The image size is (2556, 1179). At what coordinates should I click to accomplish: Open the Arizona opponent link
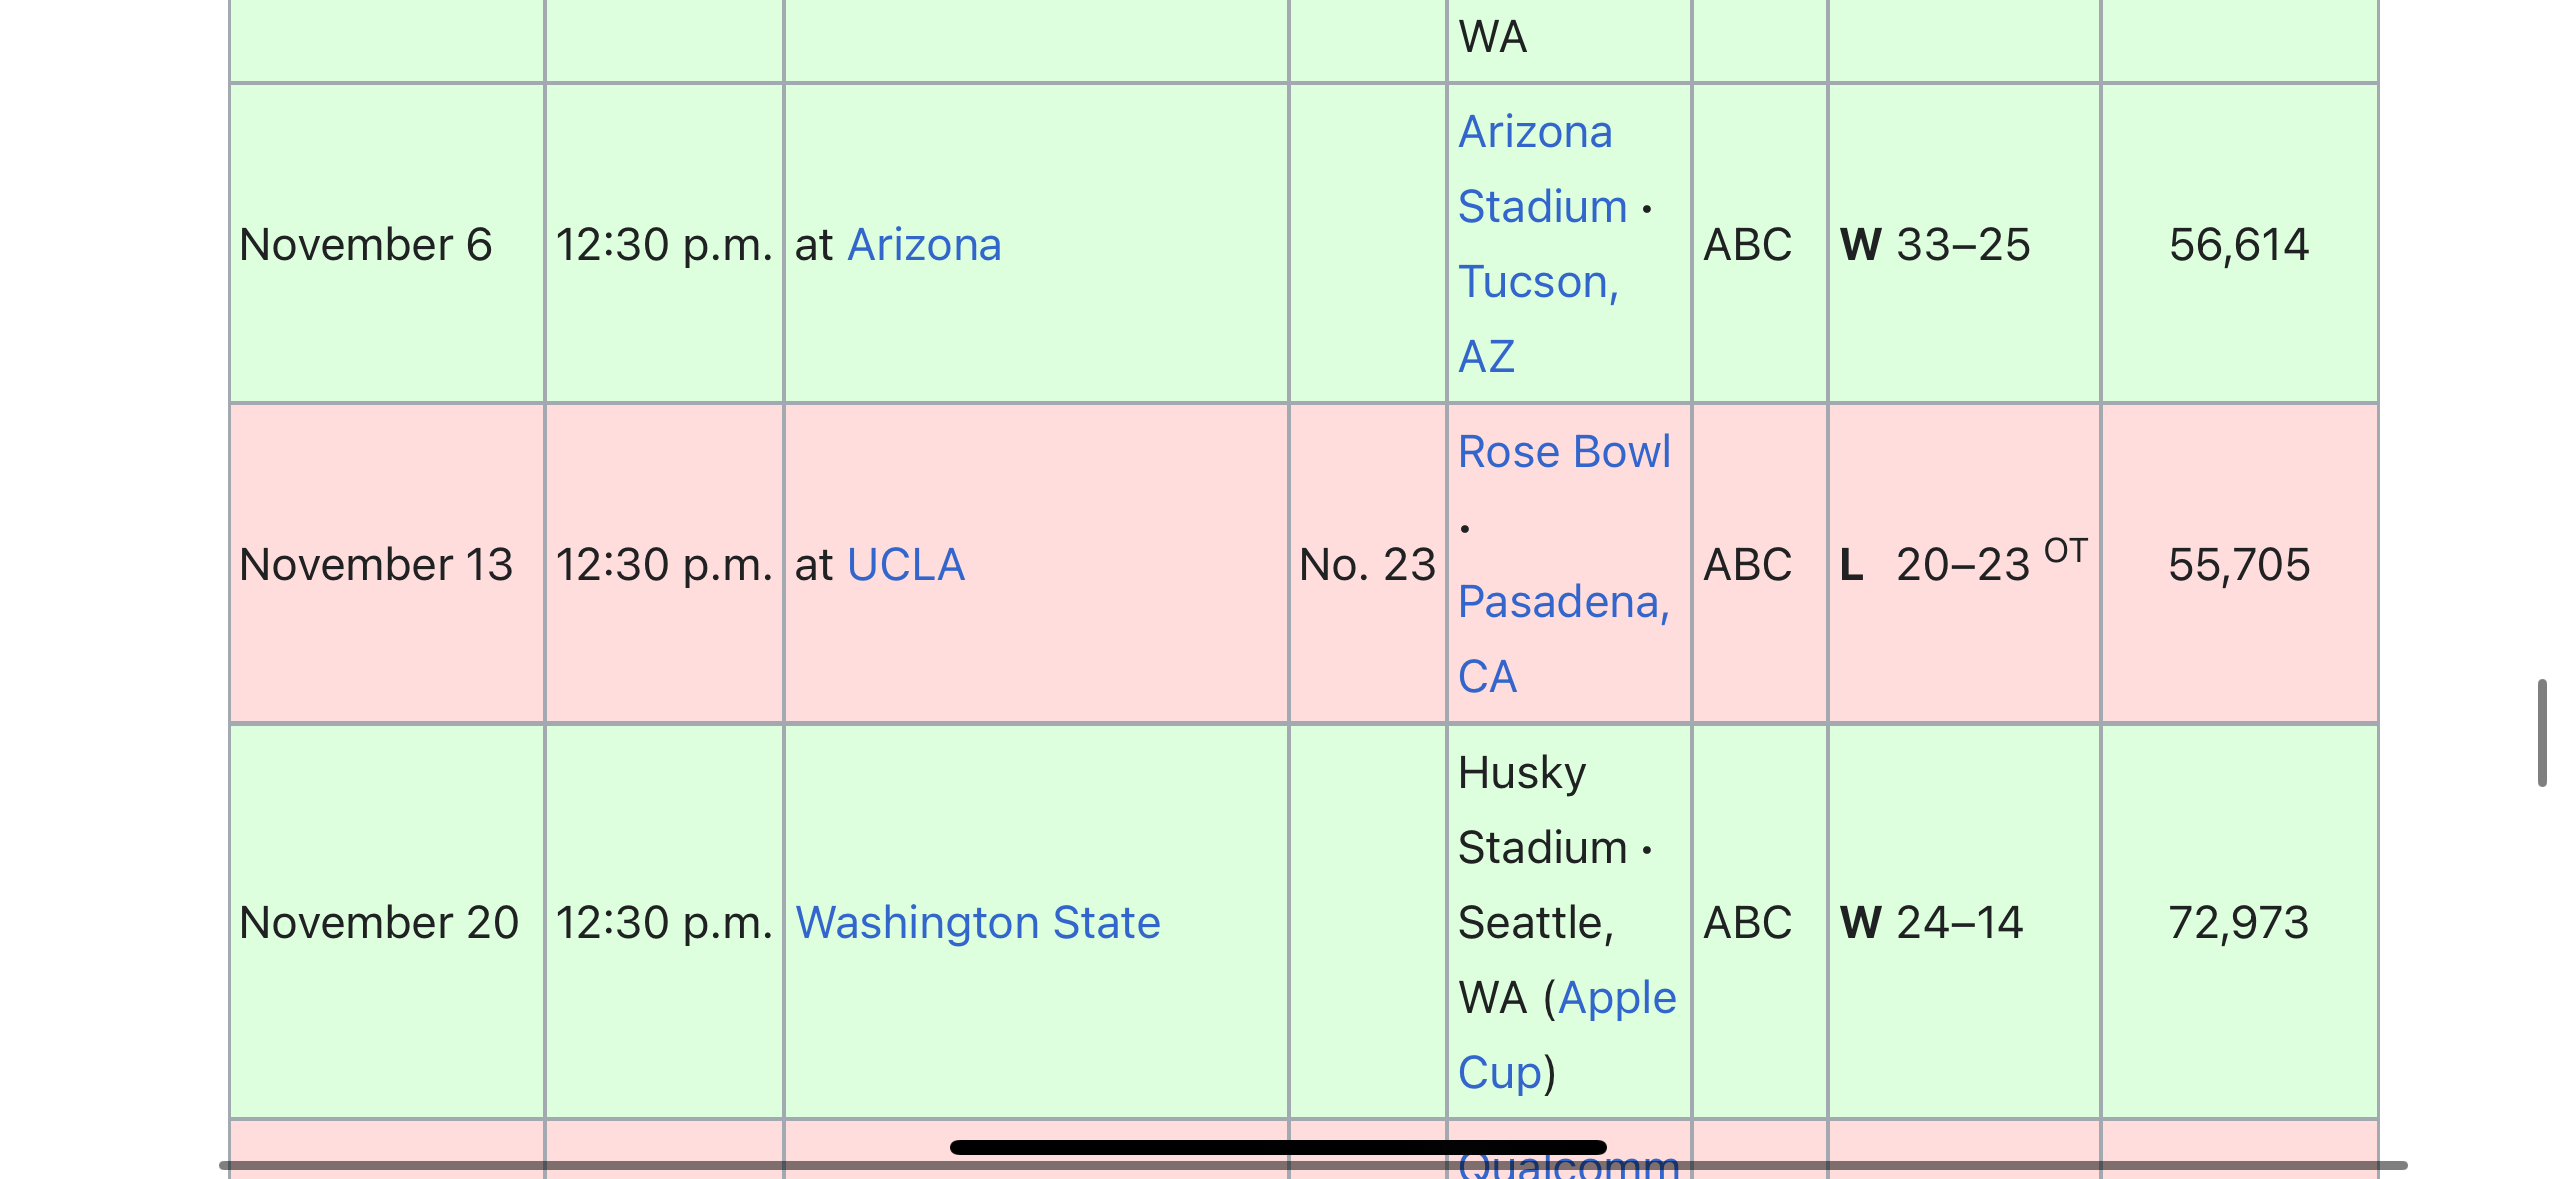pos(924,245)
